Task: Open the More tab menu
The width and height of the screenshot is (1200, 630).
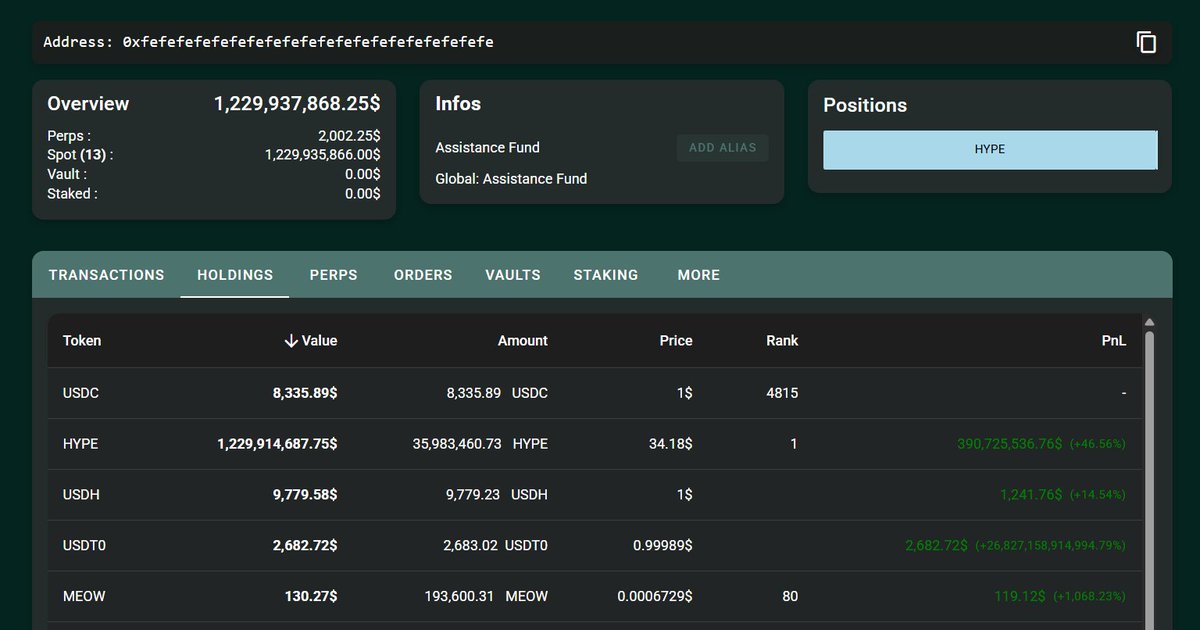Action: tap(698, 275)
